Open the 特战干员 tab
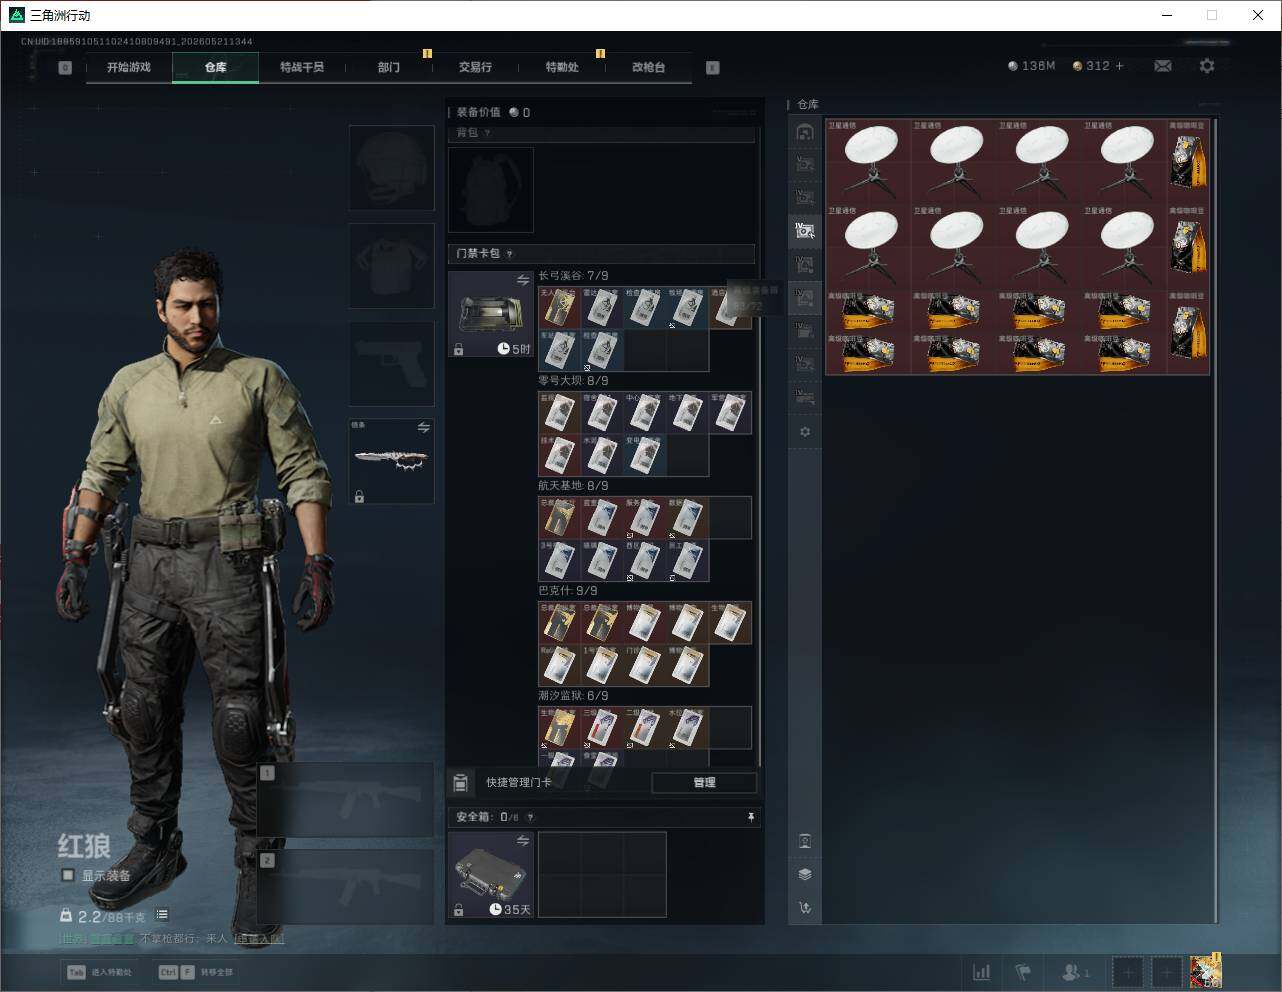The image size is (1282, 992). point(302,67)
